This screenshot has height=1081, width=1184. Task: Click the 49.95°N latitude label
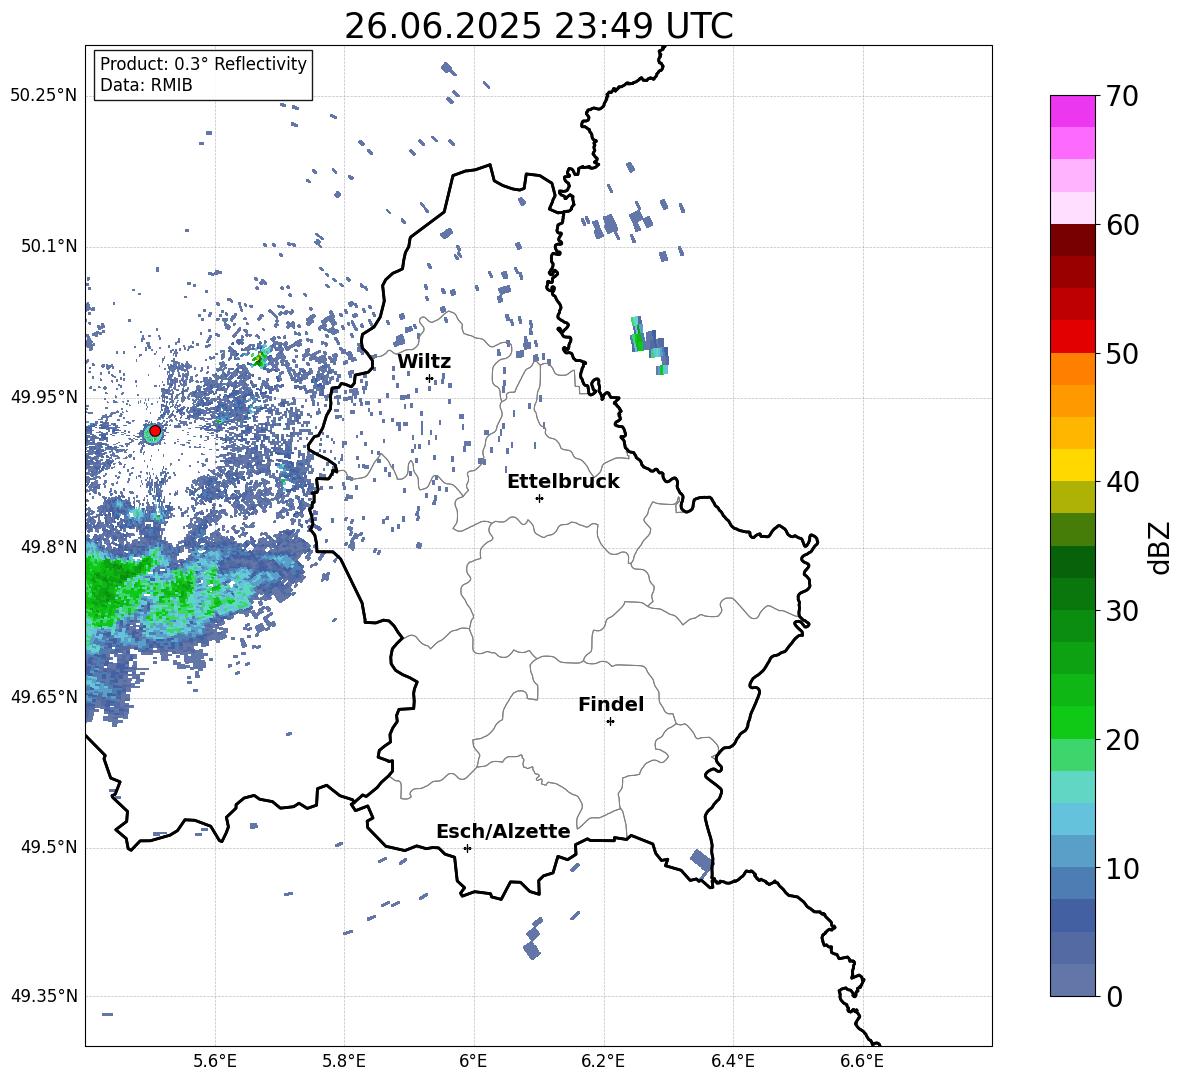[44, 396]
